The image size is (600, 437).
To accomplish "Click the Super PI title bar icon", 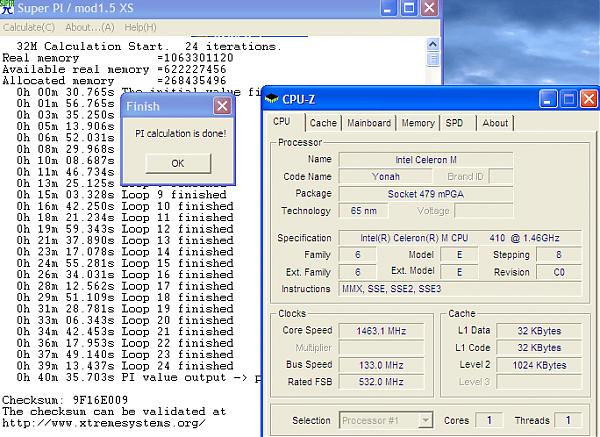I will (x=7, y=7).
